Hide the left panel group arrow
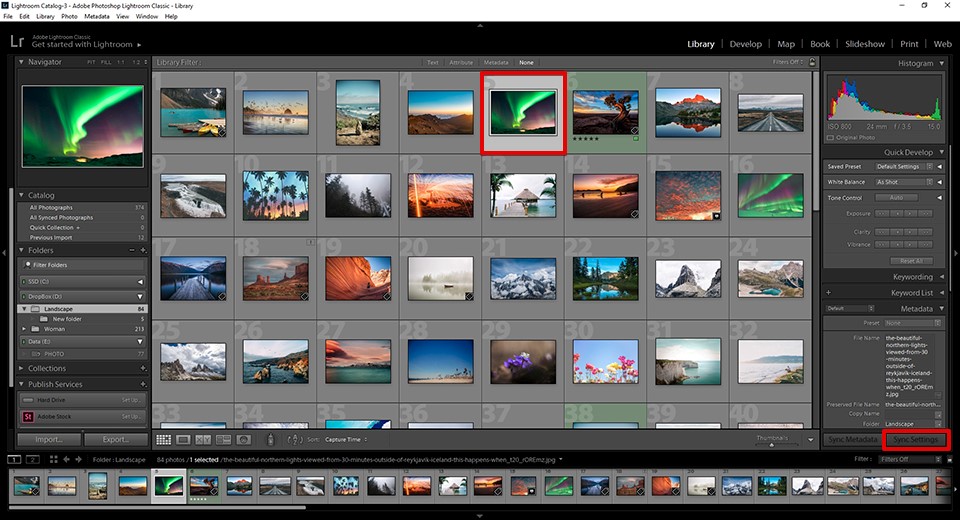This screenshot has height=520, width=960. click(4, 252)
